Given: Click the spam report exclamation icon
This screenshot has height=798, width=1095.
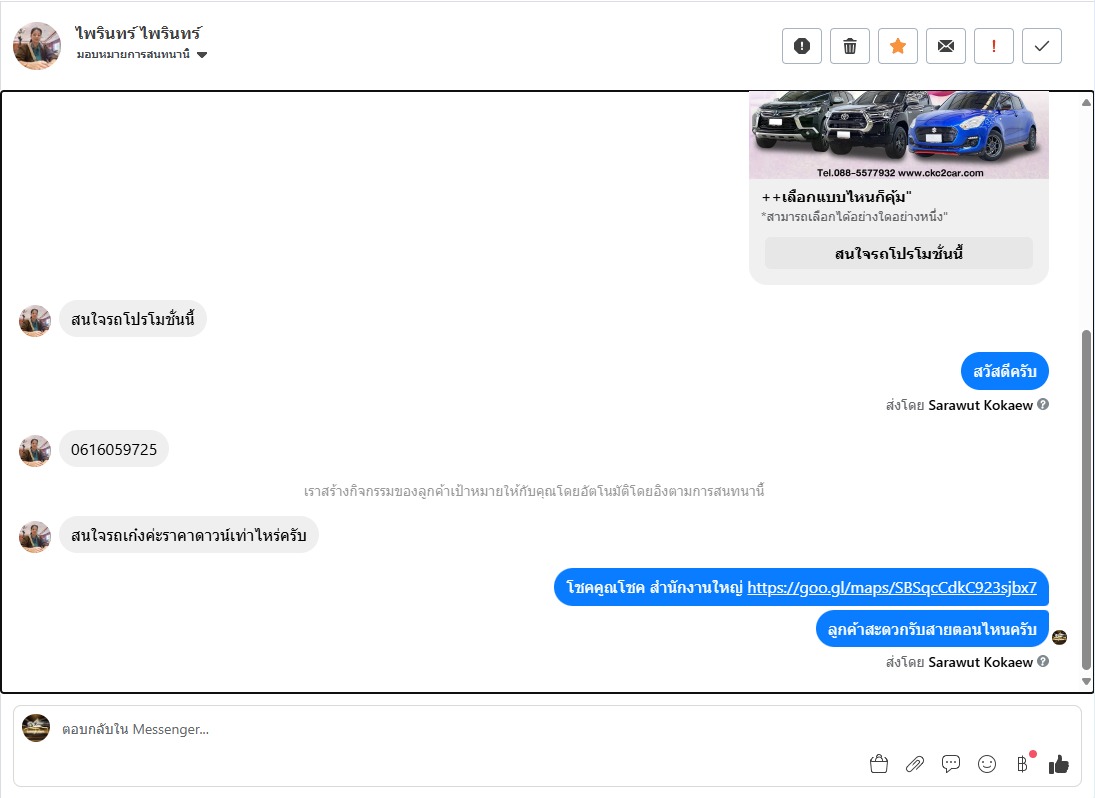Looking at the screenshot, I should pyautogui.click(x=802, y=46).
